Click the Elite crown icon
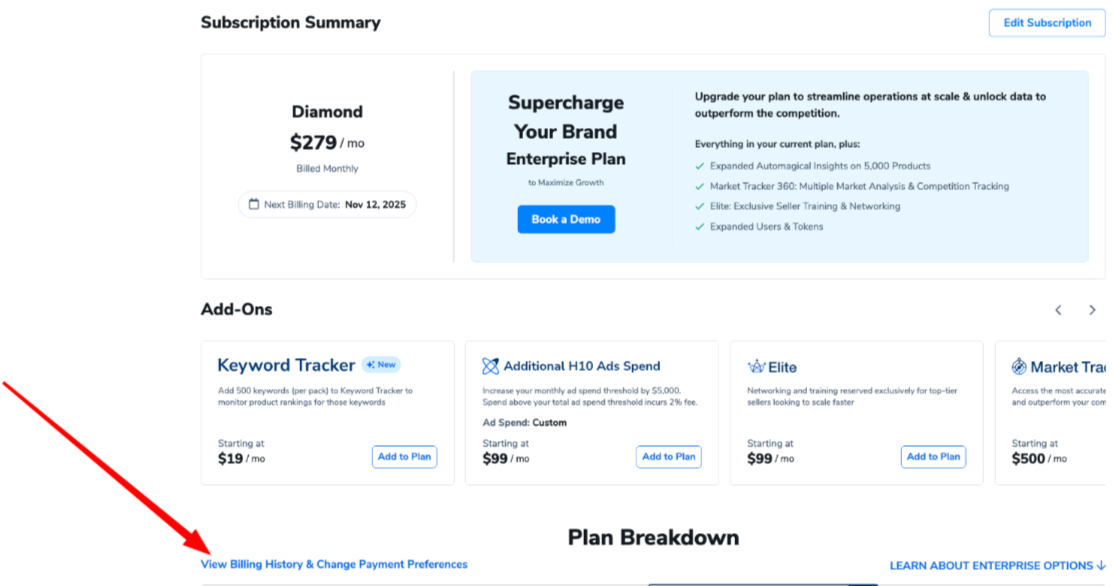1113x586 pixels. [756, 367]
